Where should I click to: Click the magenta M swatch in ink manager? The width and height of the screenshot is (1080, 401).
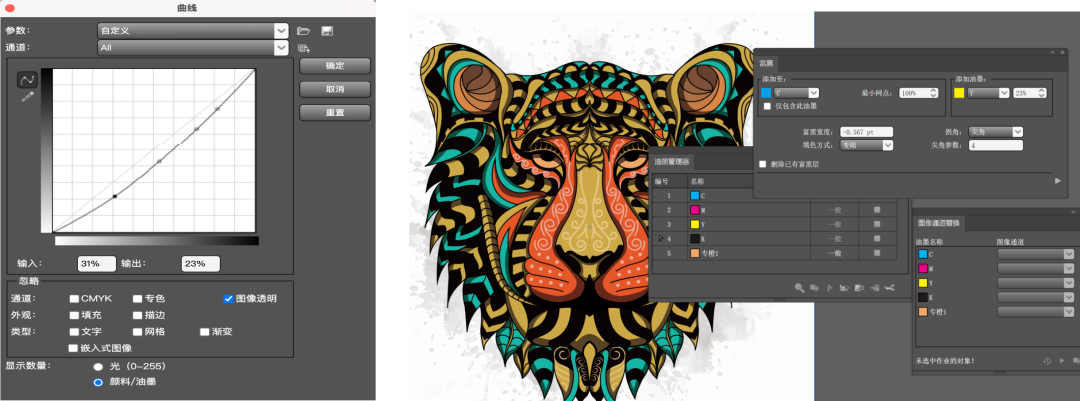(694, 210)
